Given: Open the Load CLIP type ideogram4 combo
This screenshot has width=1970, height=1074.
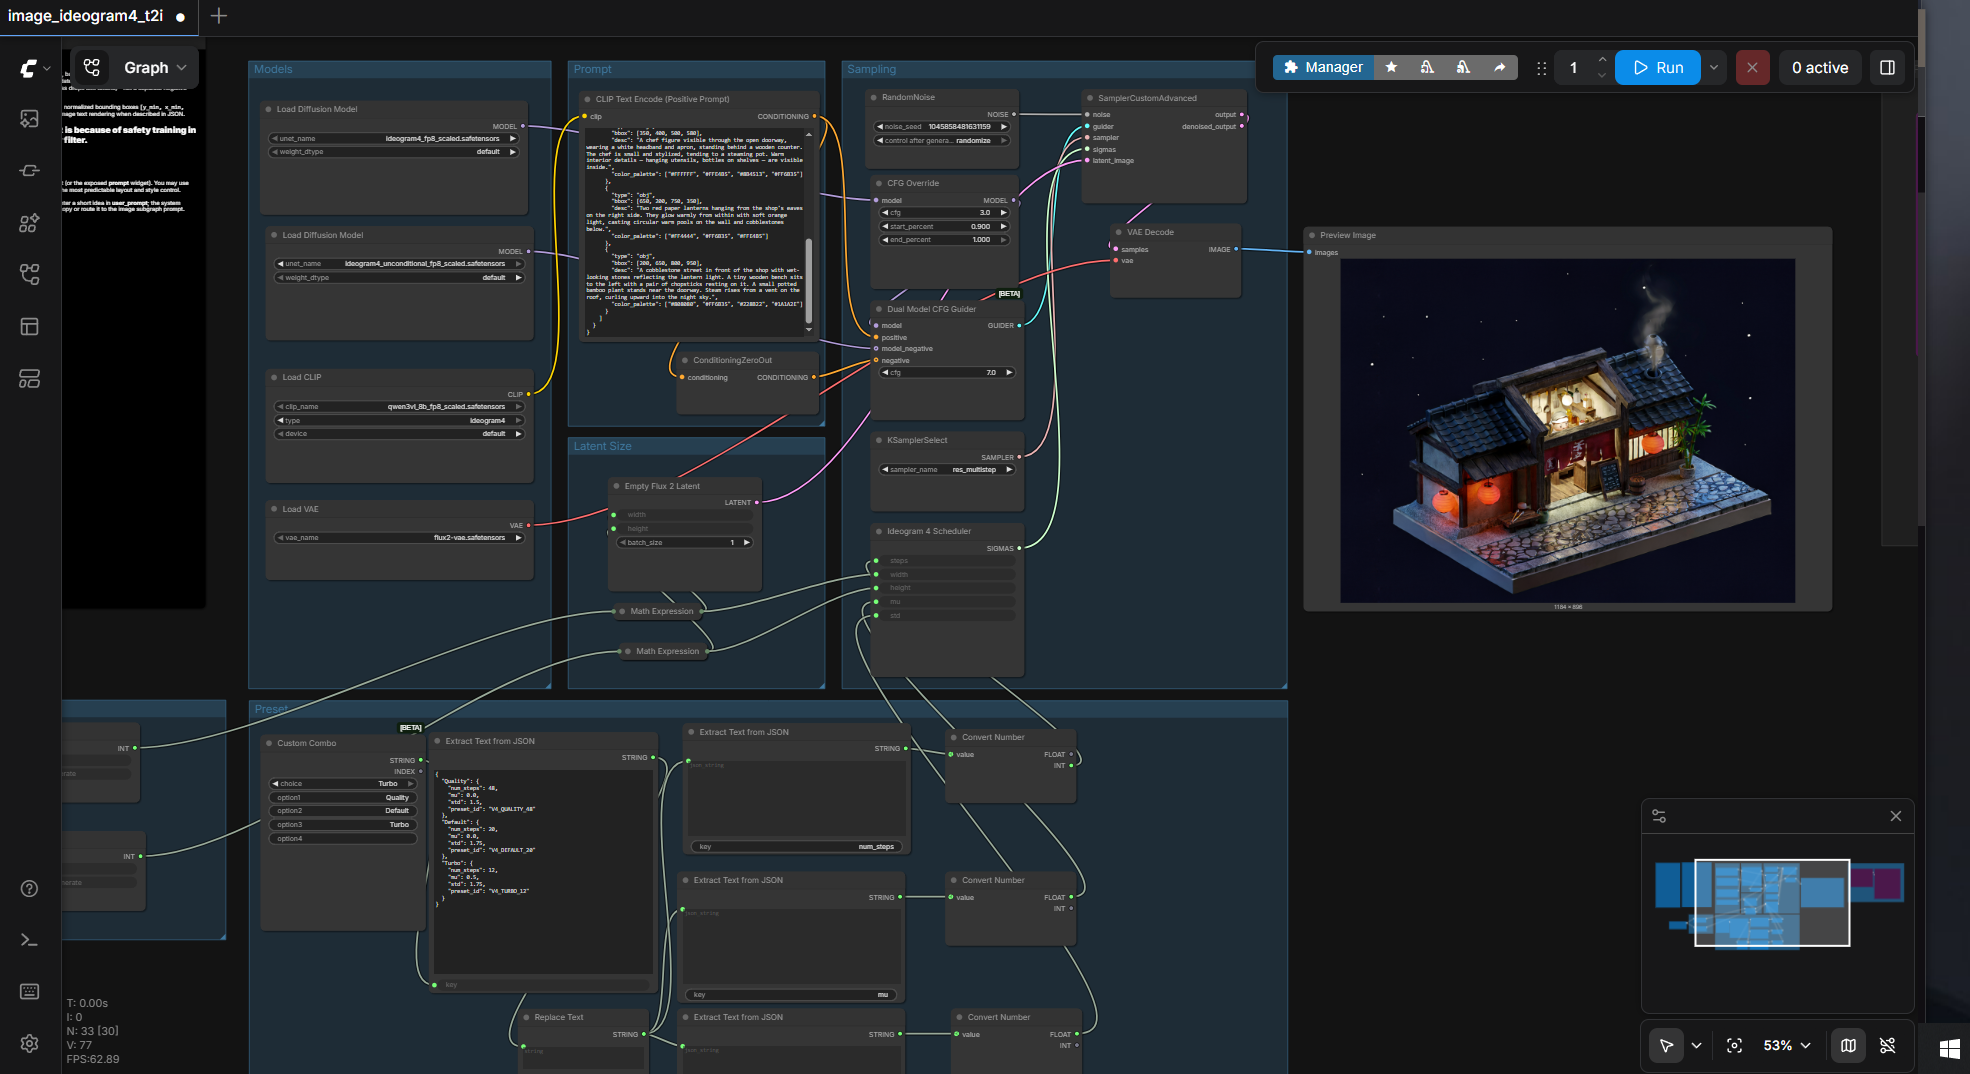Looking at the screenshot, I should click(x=399, y=420).
